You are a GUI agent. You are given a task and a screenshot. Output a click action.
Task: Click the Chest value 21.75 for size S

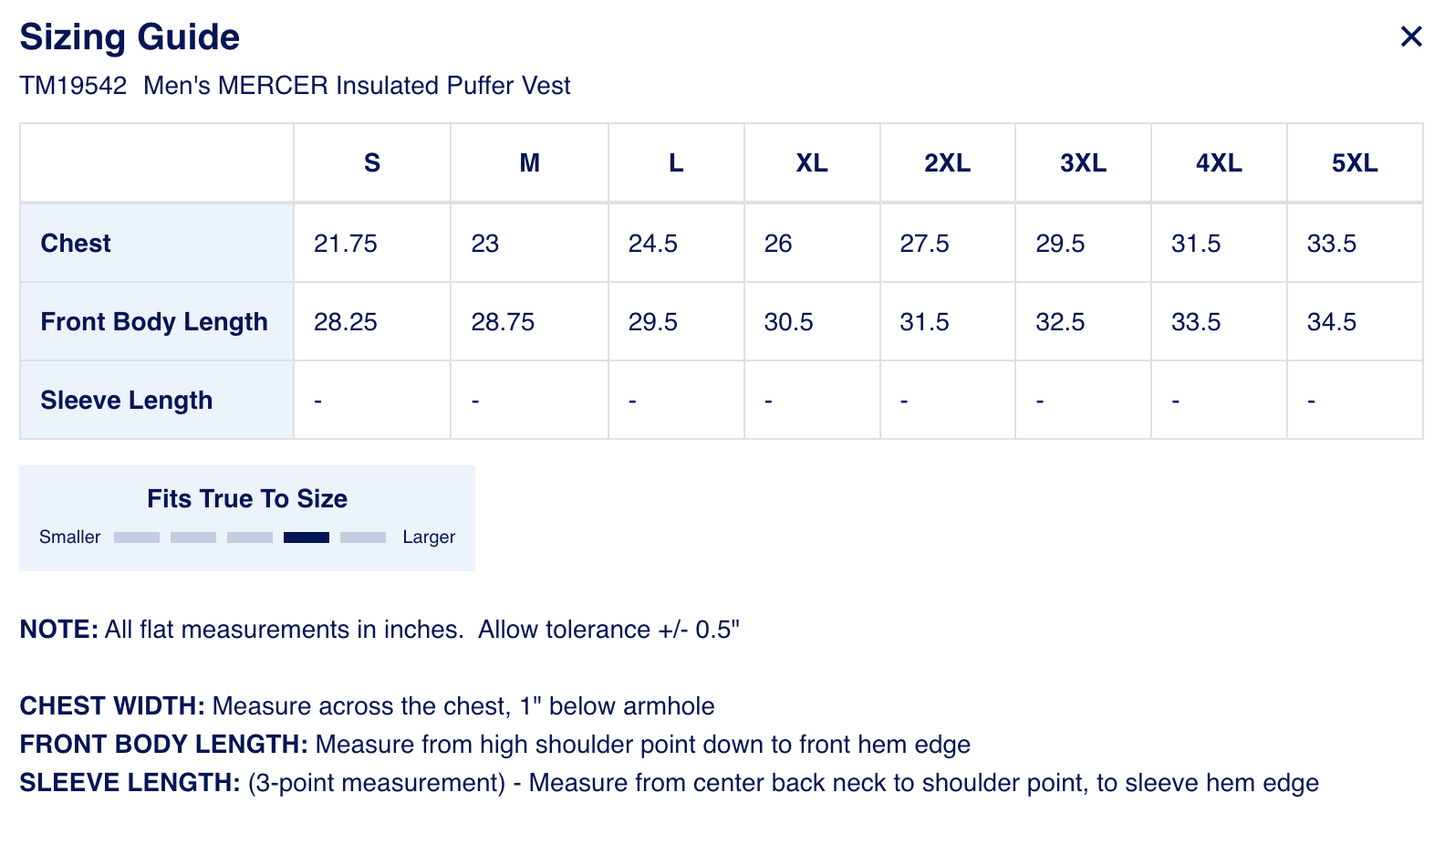pyautogui.click(x=346, y=243)
